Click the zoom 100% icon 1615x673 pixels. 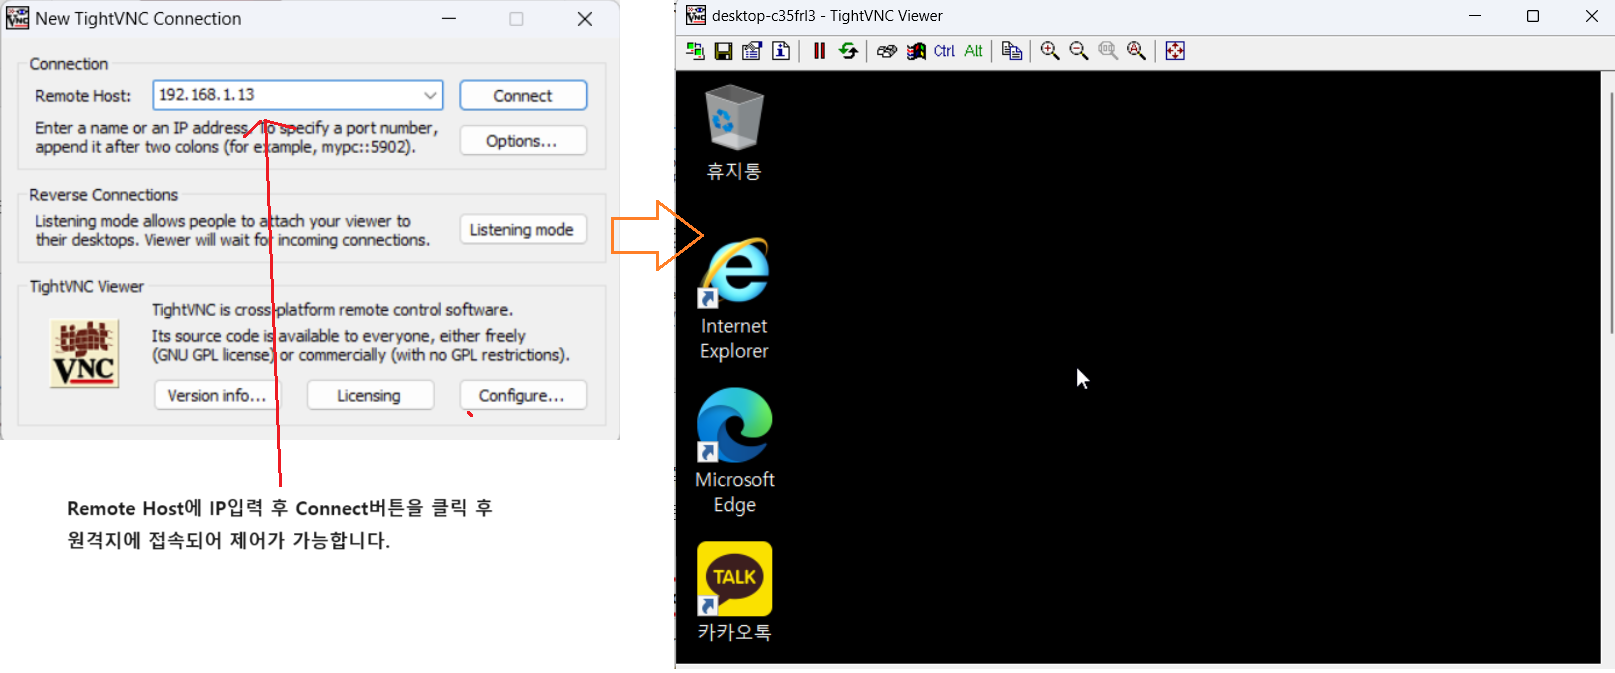1108,51
